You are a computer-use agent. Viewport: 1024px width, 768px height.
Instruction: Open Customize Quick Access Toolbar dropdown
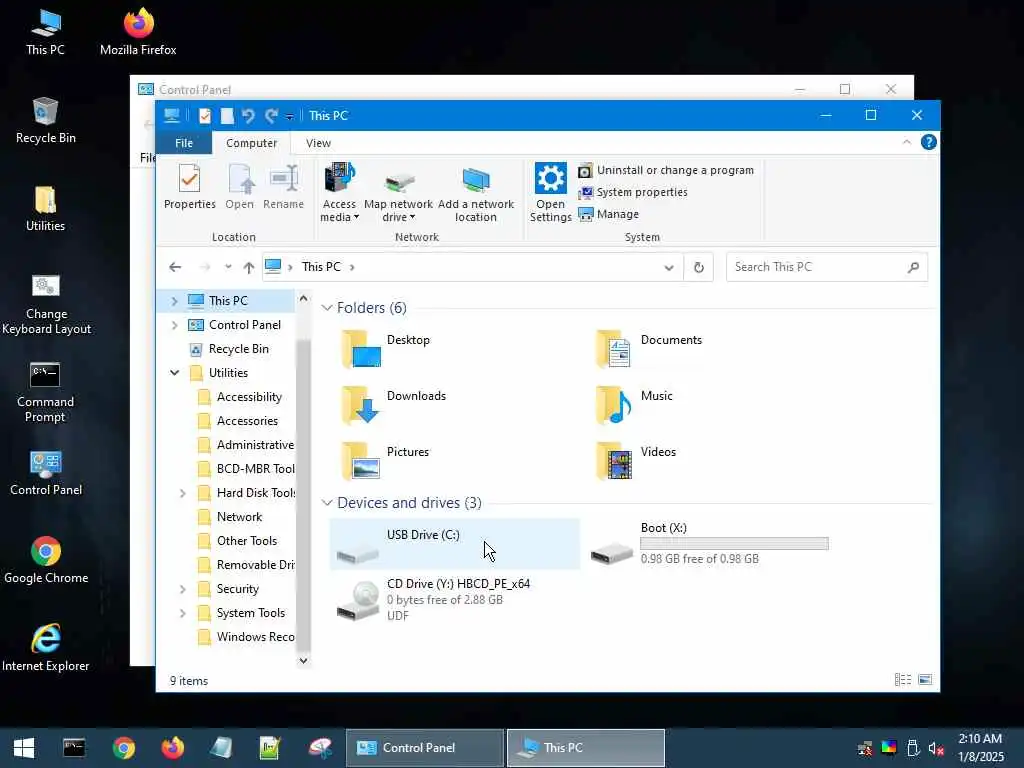[x=289, y=117]
